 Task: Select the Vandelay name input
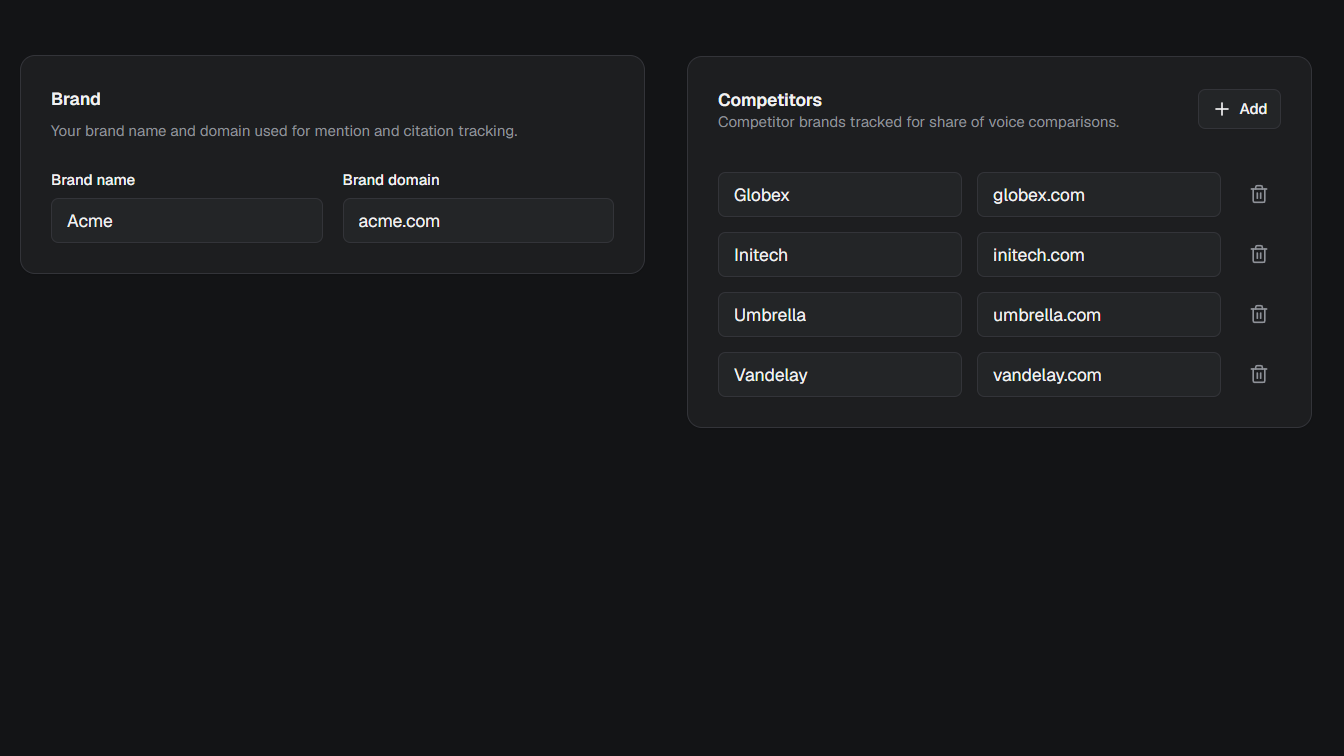point(839,375)
